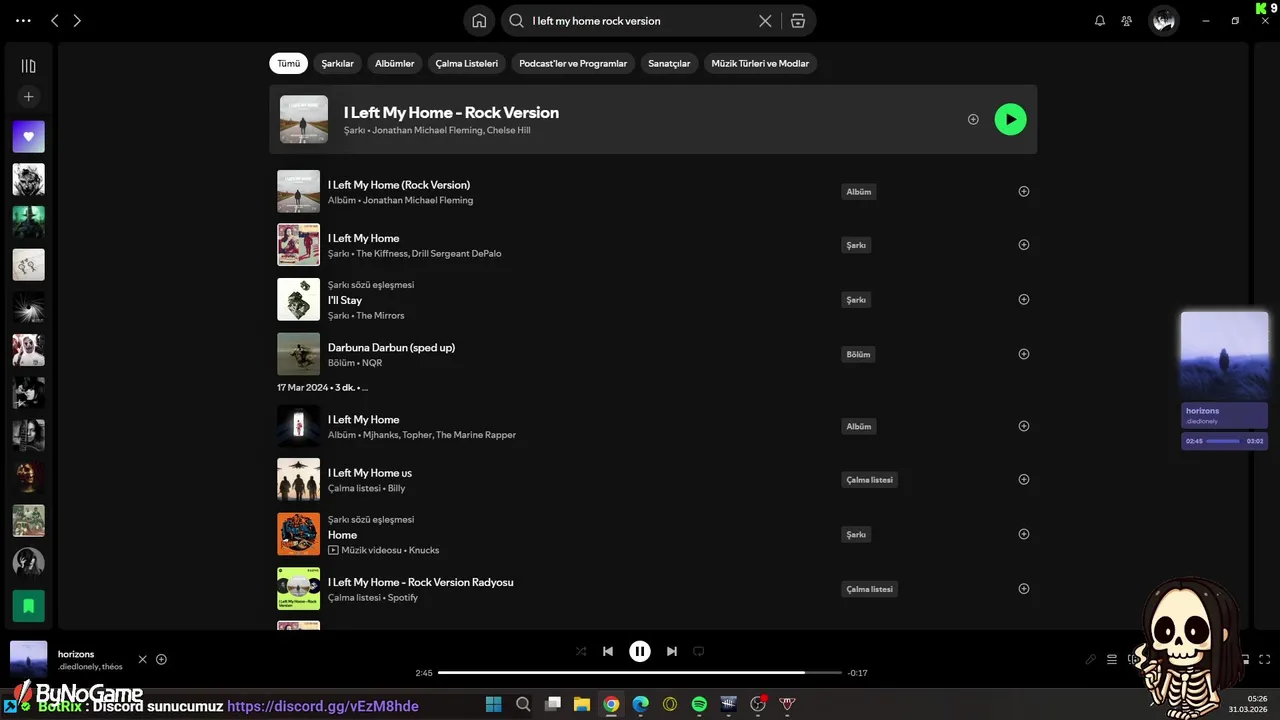
Task: Open horizons song title in player bar
Action: pyautogui.click(x=76, y=654)
